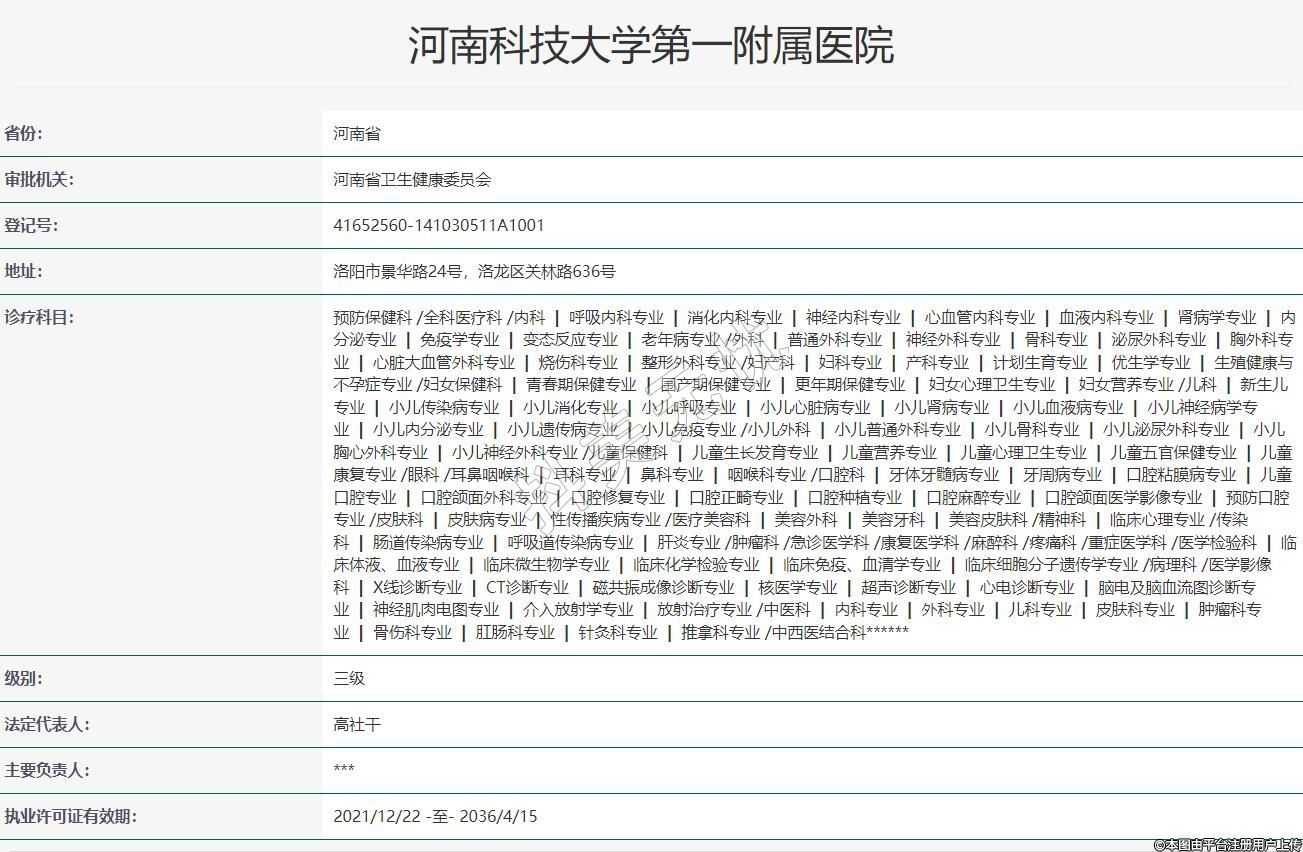Select the 登记号 row label
1303x852 pixels.
click(x=31, y=226)
